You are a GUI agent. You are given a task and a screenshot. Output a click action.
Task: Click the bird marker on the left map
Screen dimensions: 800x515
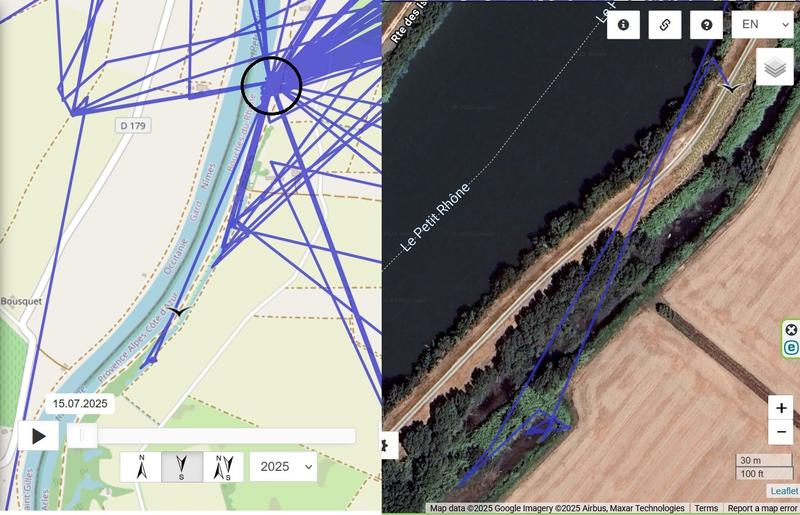pos(179,311)
